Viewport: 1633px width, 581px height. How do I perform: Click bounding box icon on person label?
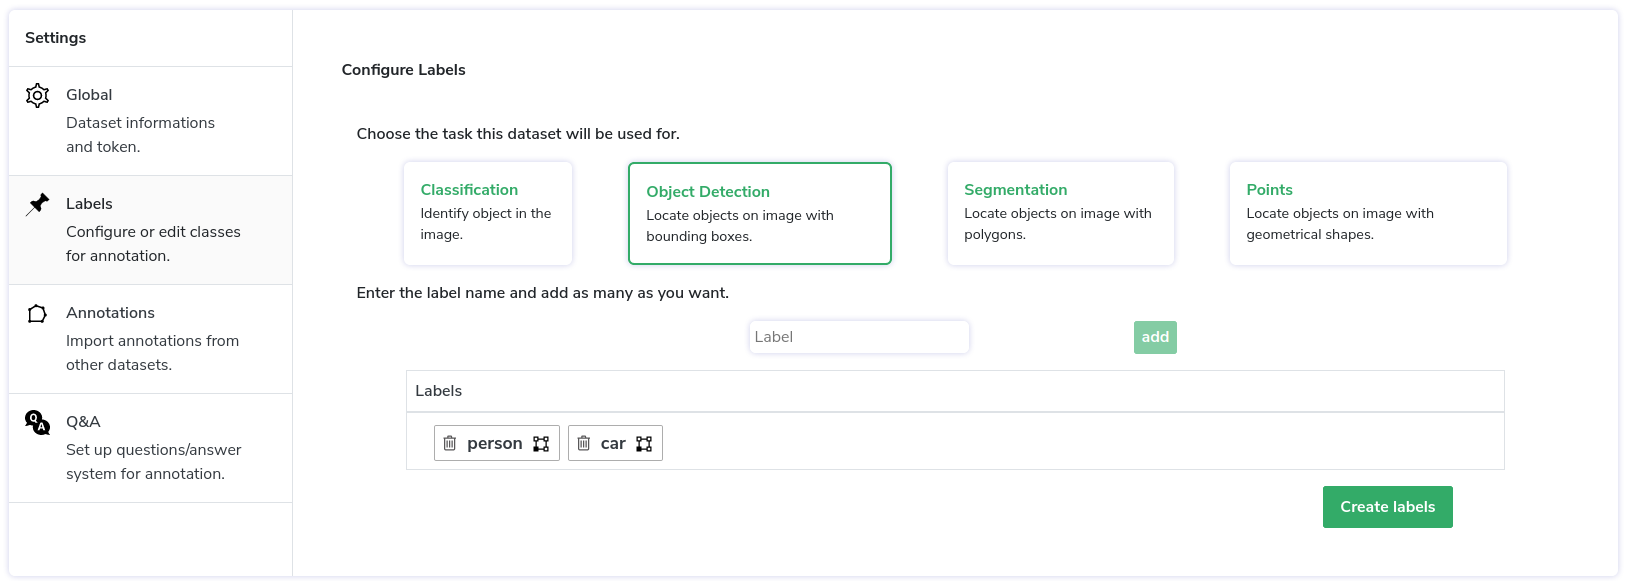pyautogui.click(x=541, y=444)
